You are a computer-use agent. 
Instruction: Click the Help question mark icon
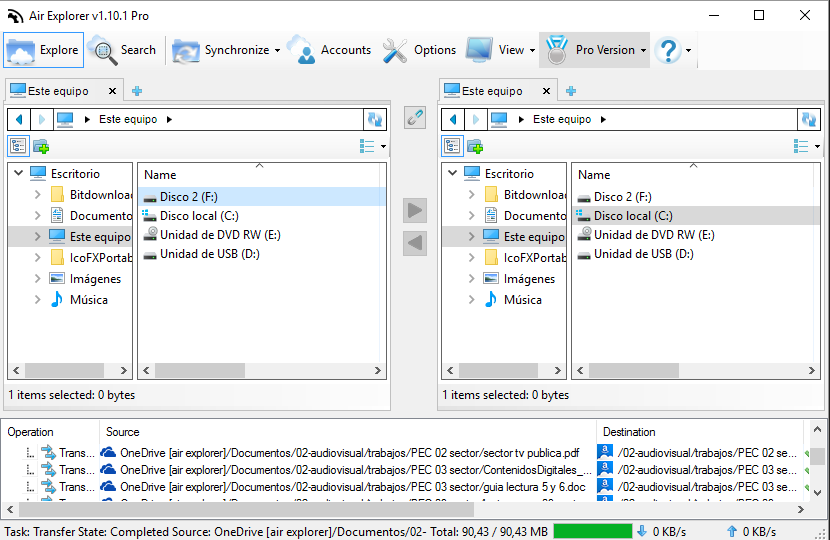click(668, 50)
